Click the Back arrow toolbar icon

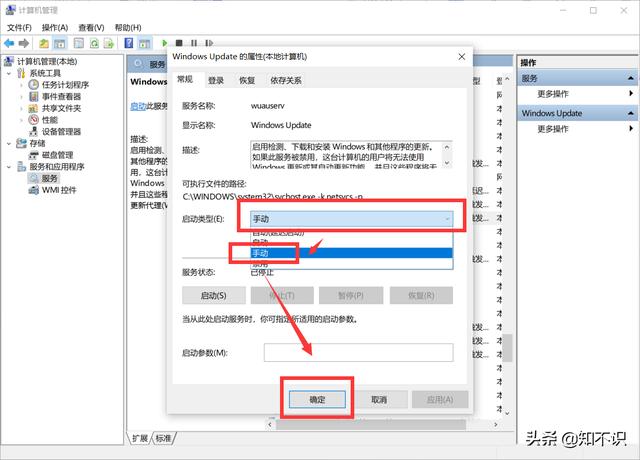pyautogui.click(x=9, y=43)
